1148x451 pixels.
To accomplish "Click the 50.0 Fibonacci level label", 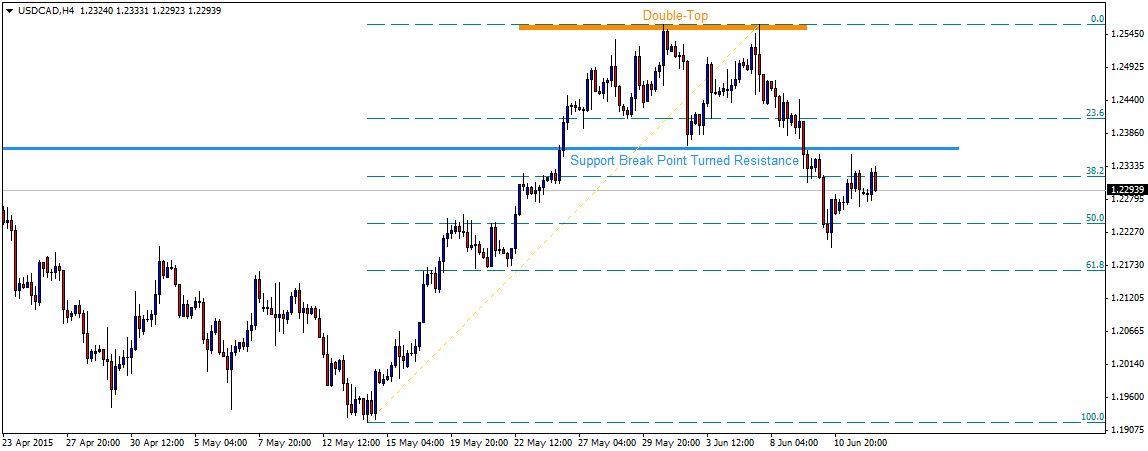I will click(1095, 217).
